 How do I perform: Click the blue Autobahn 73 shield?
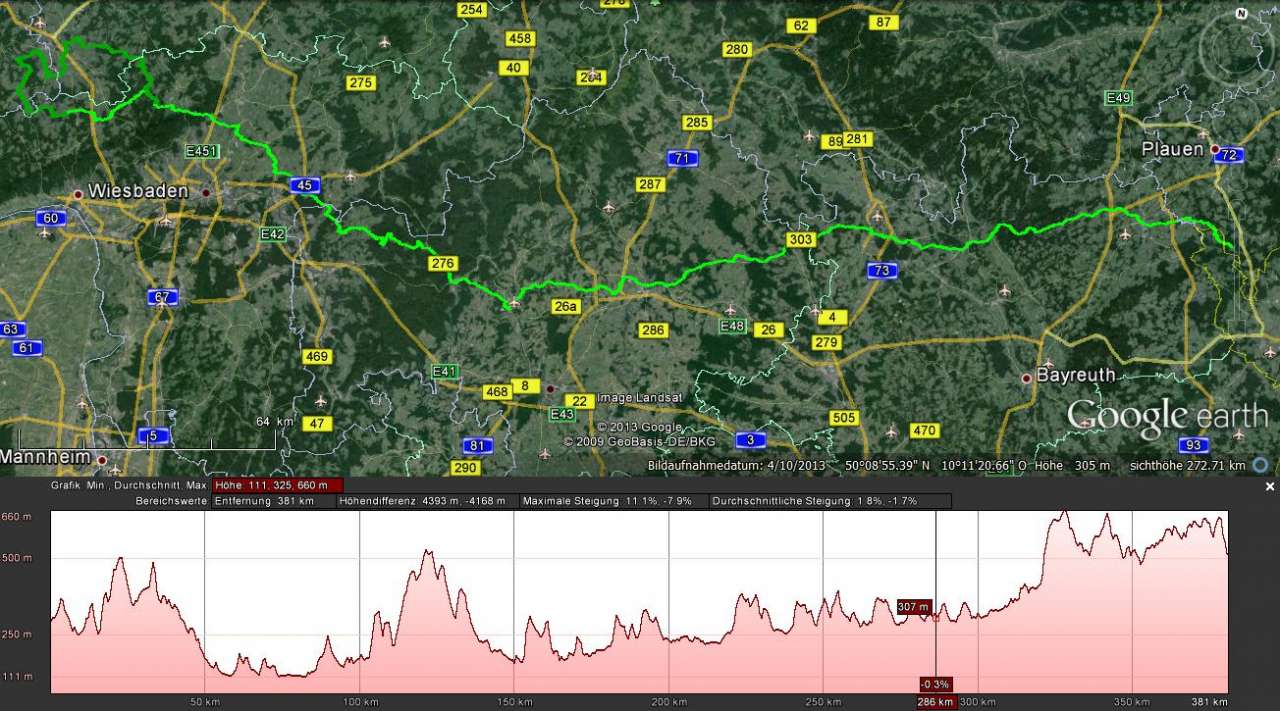coord(881,270)
